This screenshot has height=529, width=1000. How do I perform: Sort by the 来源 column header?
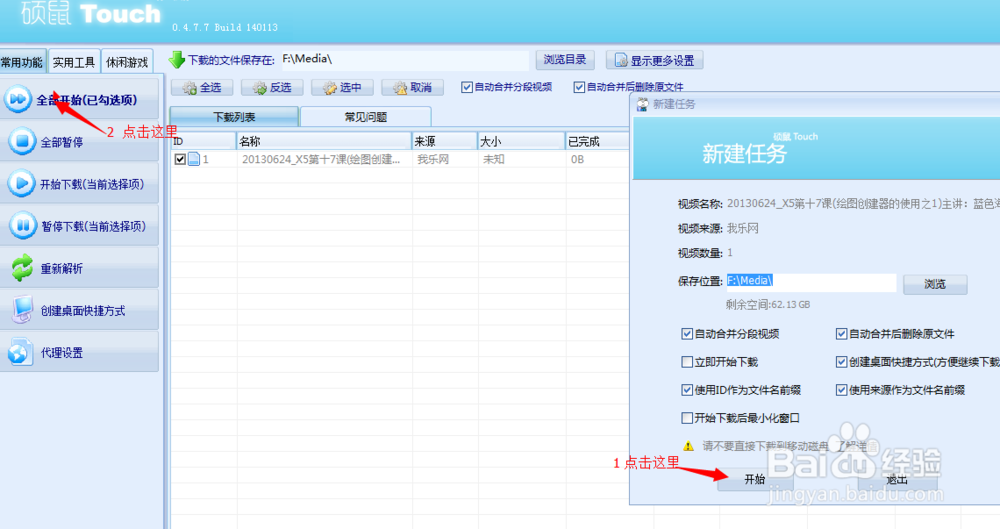pos(445,141)
